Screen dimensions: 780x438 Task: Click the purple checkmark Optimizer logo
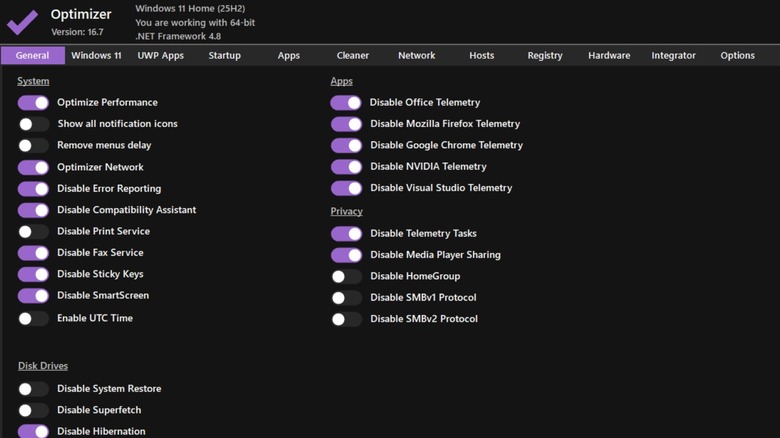pyautogui.click(x=22, y=22)
